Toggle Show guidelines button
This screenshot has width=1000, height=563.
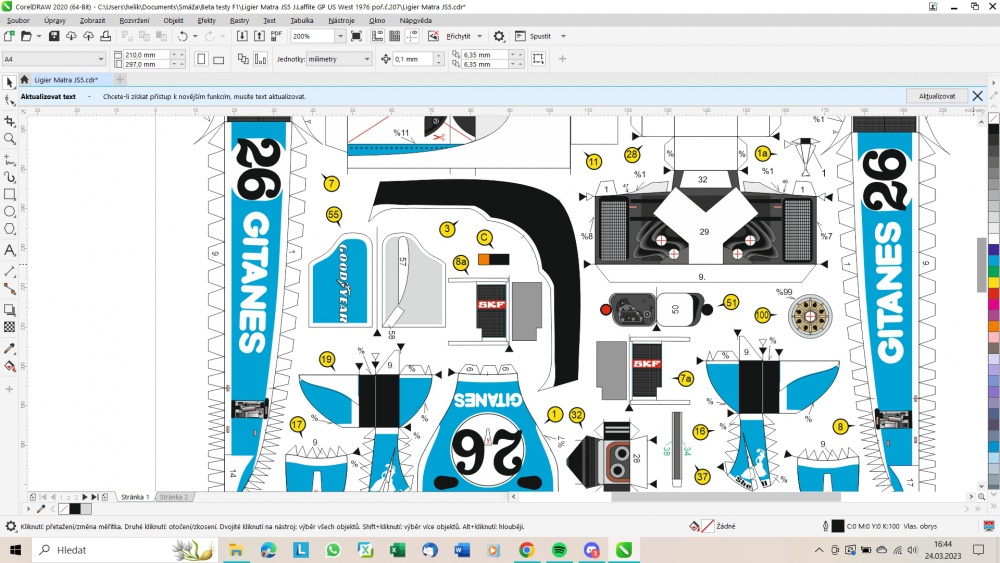point(412,36)
